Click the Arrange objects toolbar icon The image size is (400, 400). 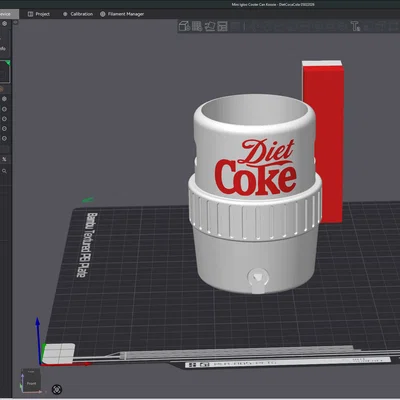click(x=222, y=26)
